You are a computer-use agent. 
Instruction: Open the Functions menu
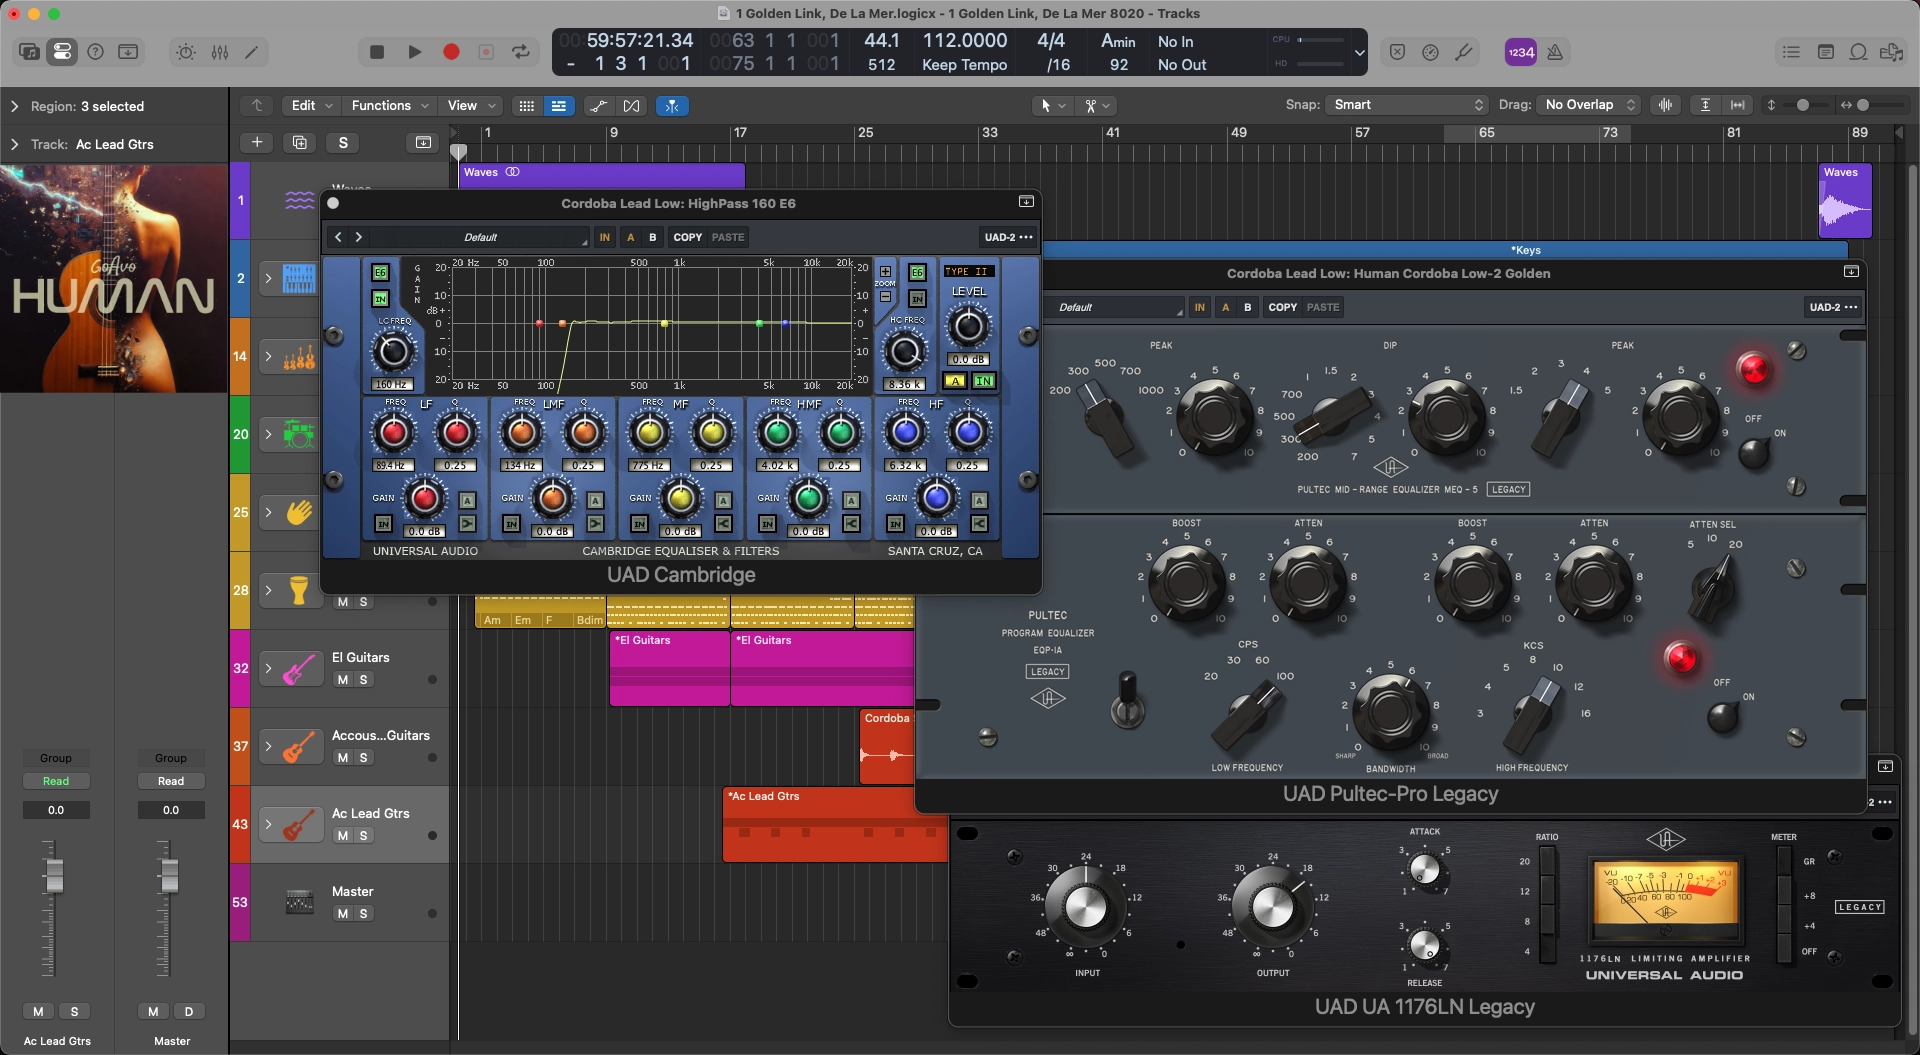coord(390,105)
